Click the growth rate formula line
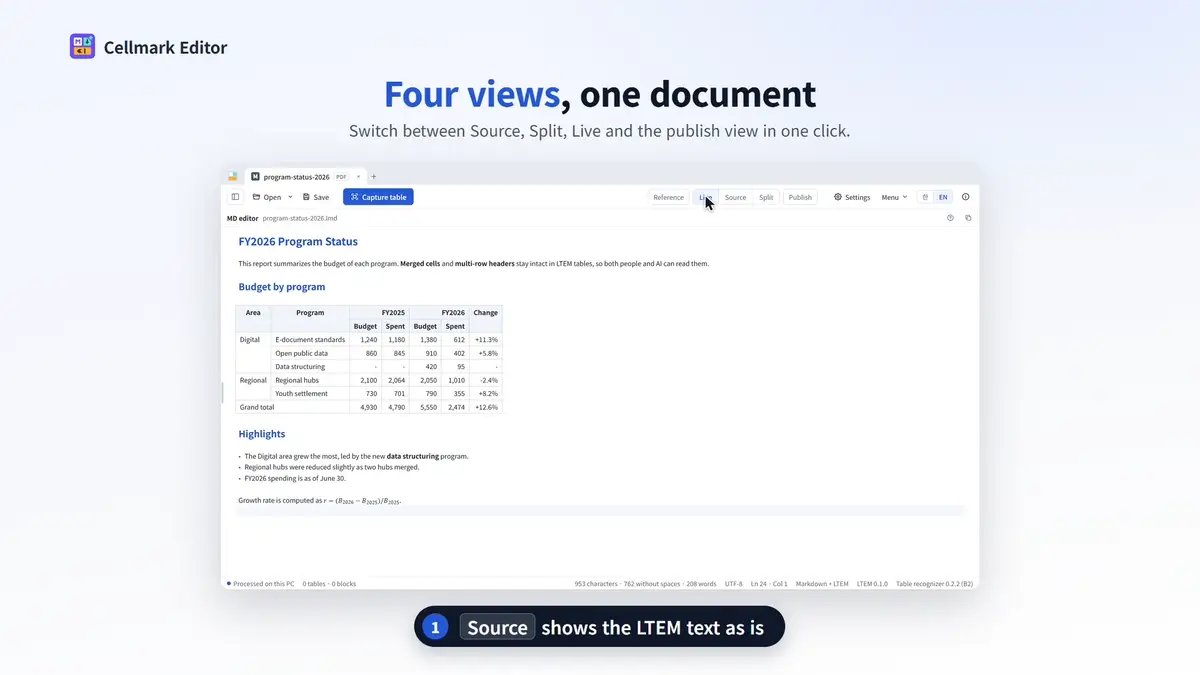The height and width of the screenshot is (675, 1200). pyautogui.click(x=320, y=500)
